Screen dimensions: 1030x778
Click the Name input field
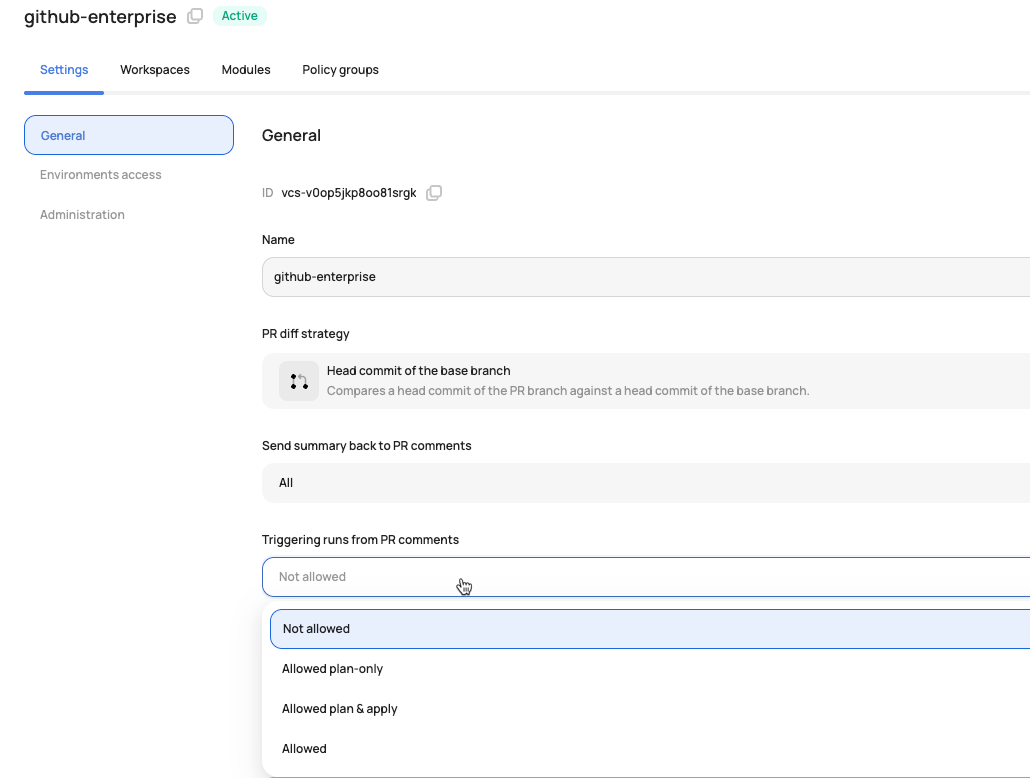646,277
